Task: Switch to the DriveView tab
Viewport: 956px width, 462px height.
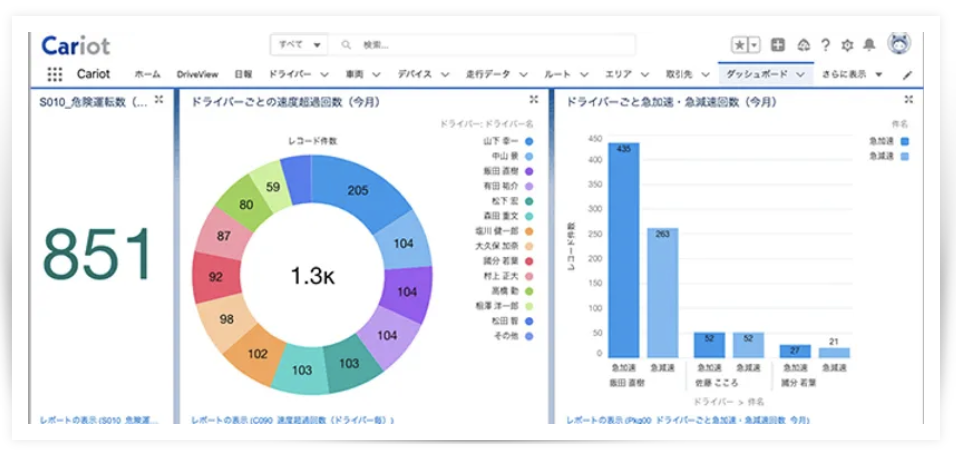Action: (x=197, y=75)
